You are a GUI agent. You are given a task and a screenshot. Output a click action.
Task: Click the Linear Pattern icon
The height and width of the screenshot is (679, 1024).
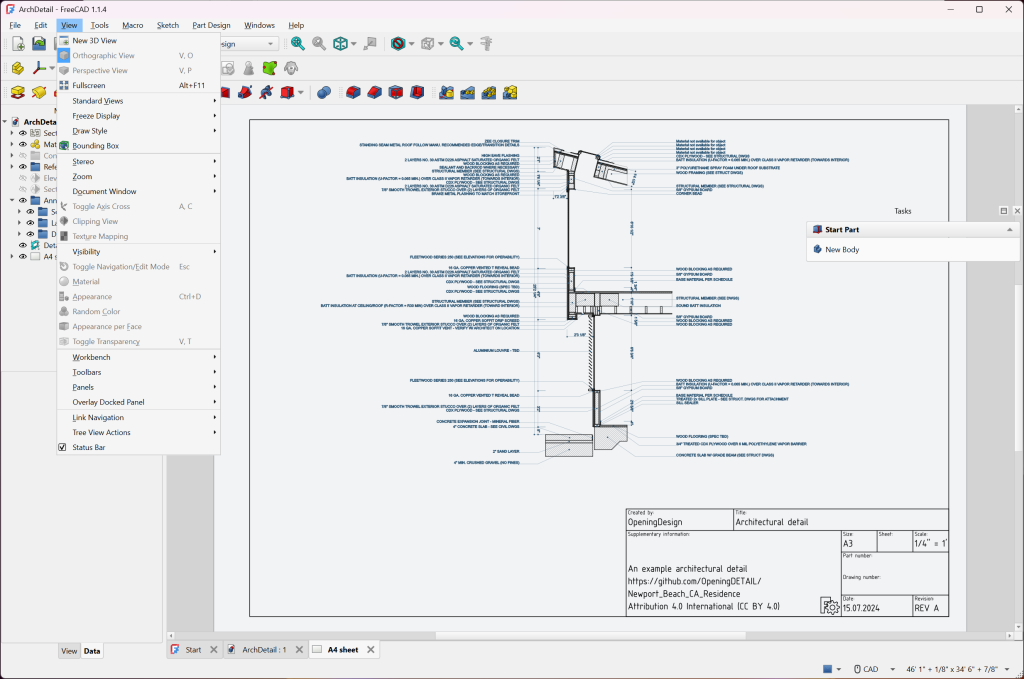[x=468, y=93]
